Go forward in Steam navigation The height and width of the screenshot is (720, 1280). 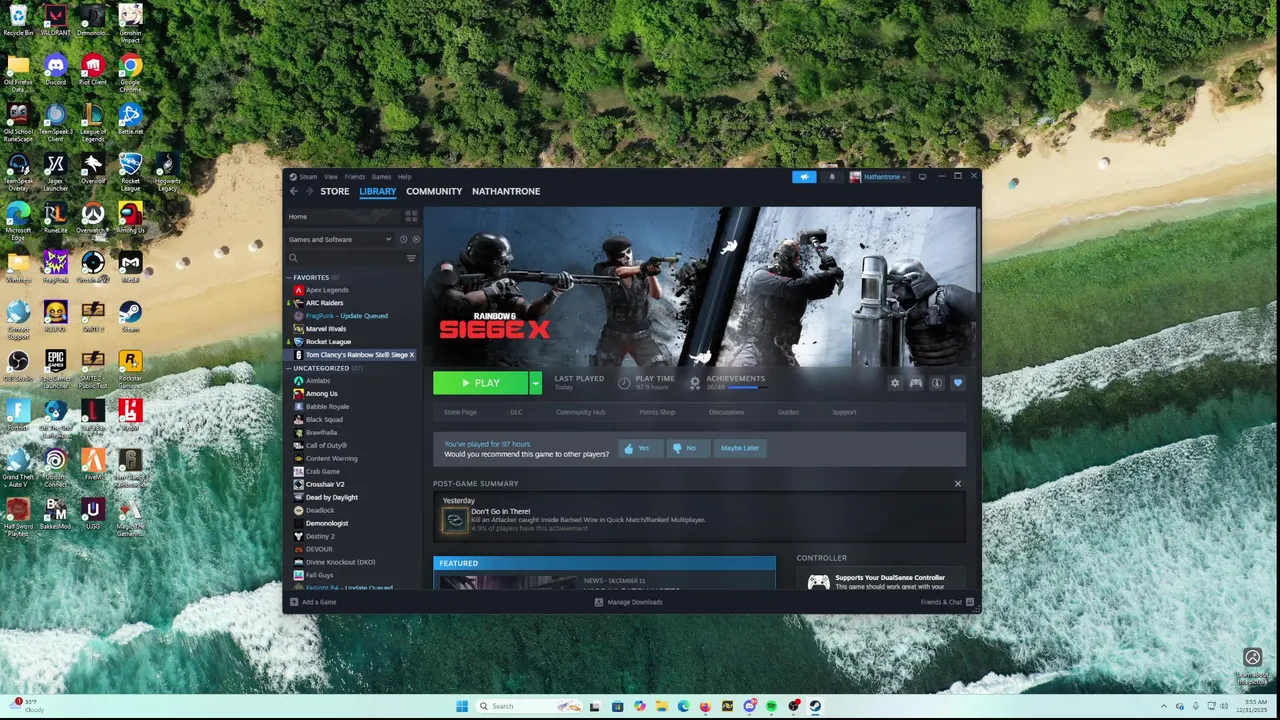coord(310,191)
